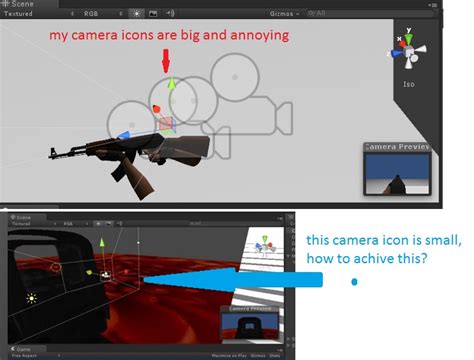
Task: Click the green Y move handle arrow in upper scene
Action: (x=171, y=83)
